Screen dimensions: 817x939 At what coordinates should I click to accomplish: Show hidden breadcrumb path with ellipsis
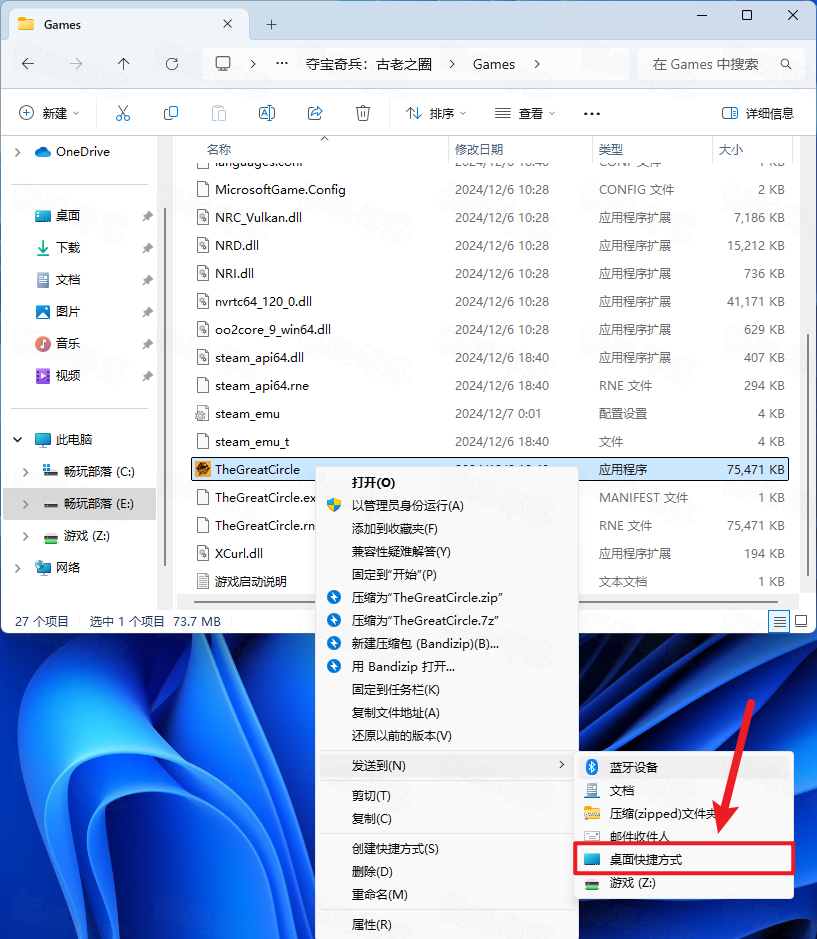[x=282, y=63]
